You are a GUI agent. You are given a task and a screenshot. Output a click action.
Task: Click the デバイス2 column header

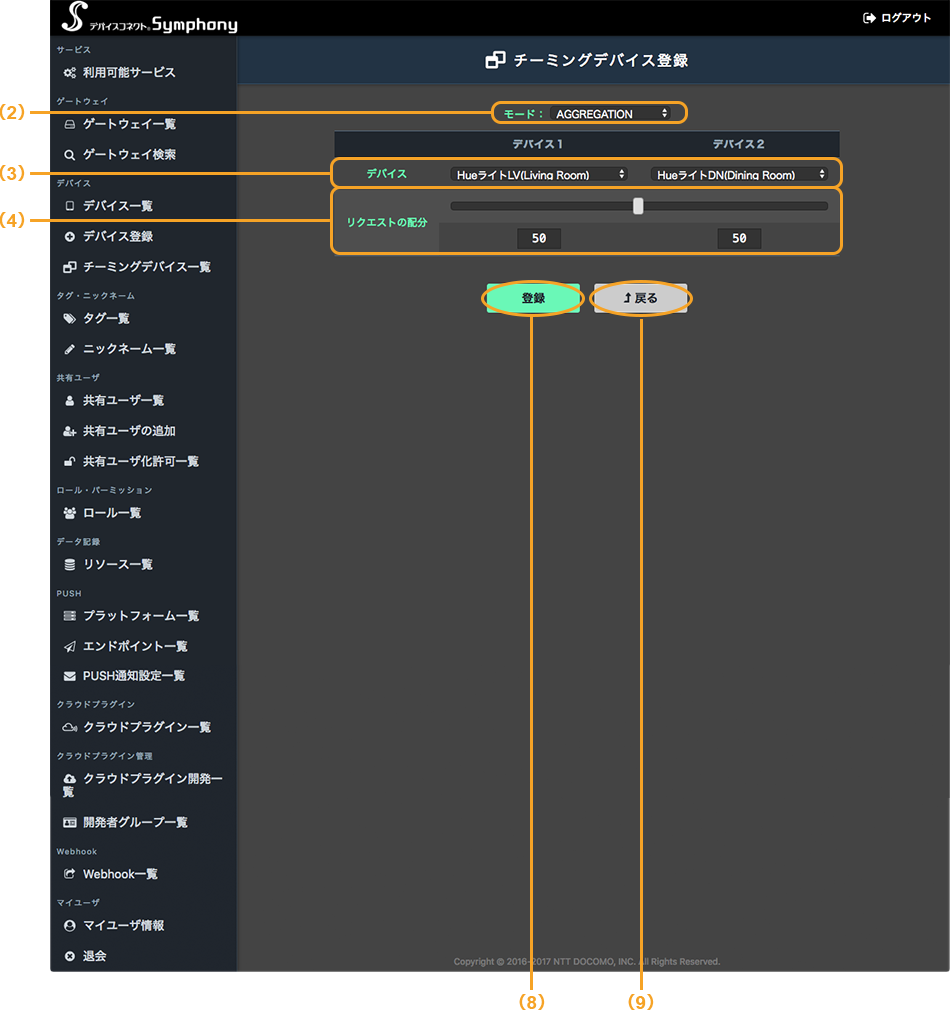(739, 144)
